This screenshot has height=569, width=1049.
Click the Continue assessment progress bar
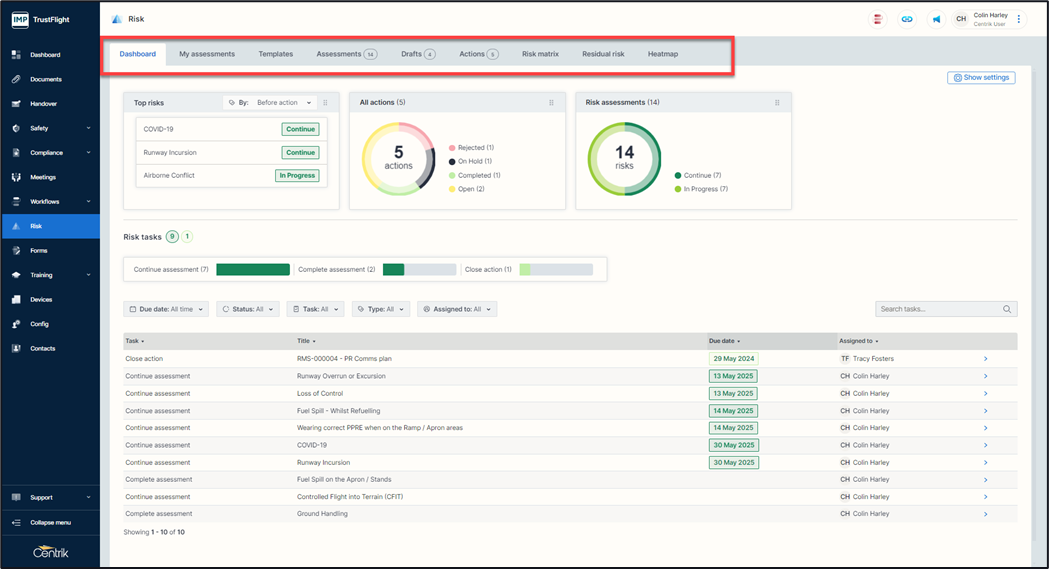coord(253,270)
